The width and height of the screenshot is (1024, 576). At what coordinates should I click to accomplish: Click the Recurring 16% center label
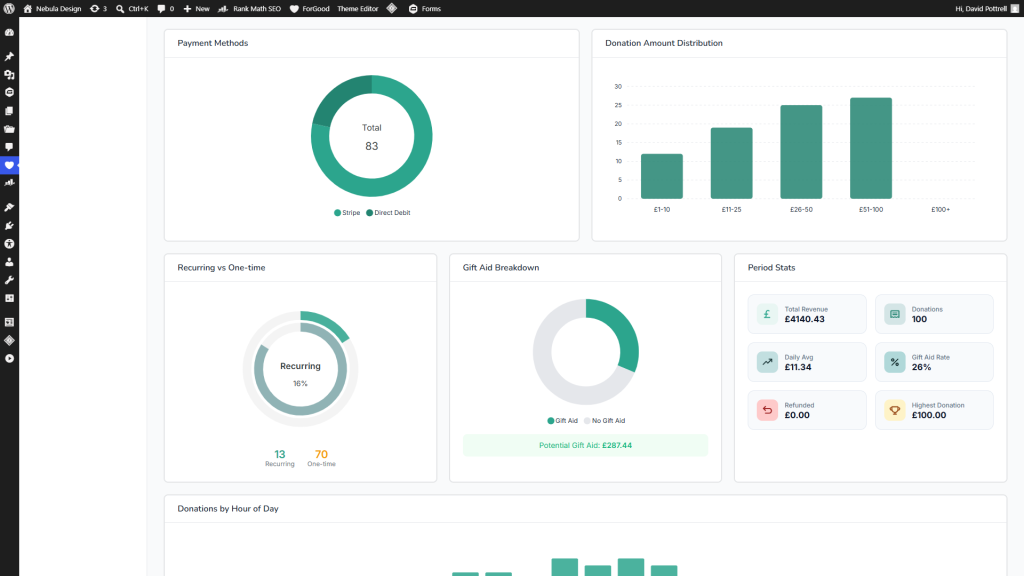click(x=300, y=374)
